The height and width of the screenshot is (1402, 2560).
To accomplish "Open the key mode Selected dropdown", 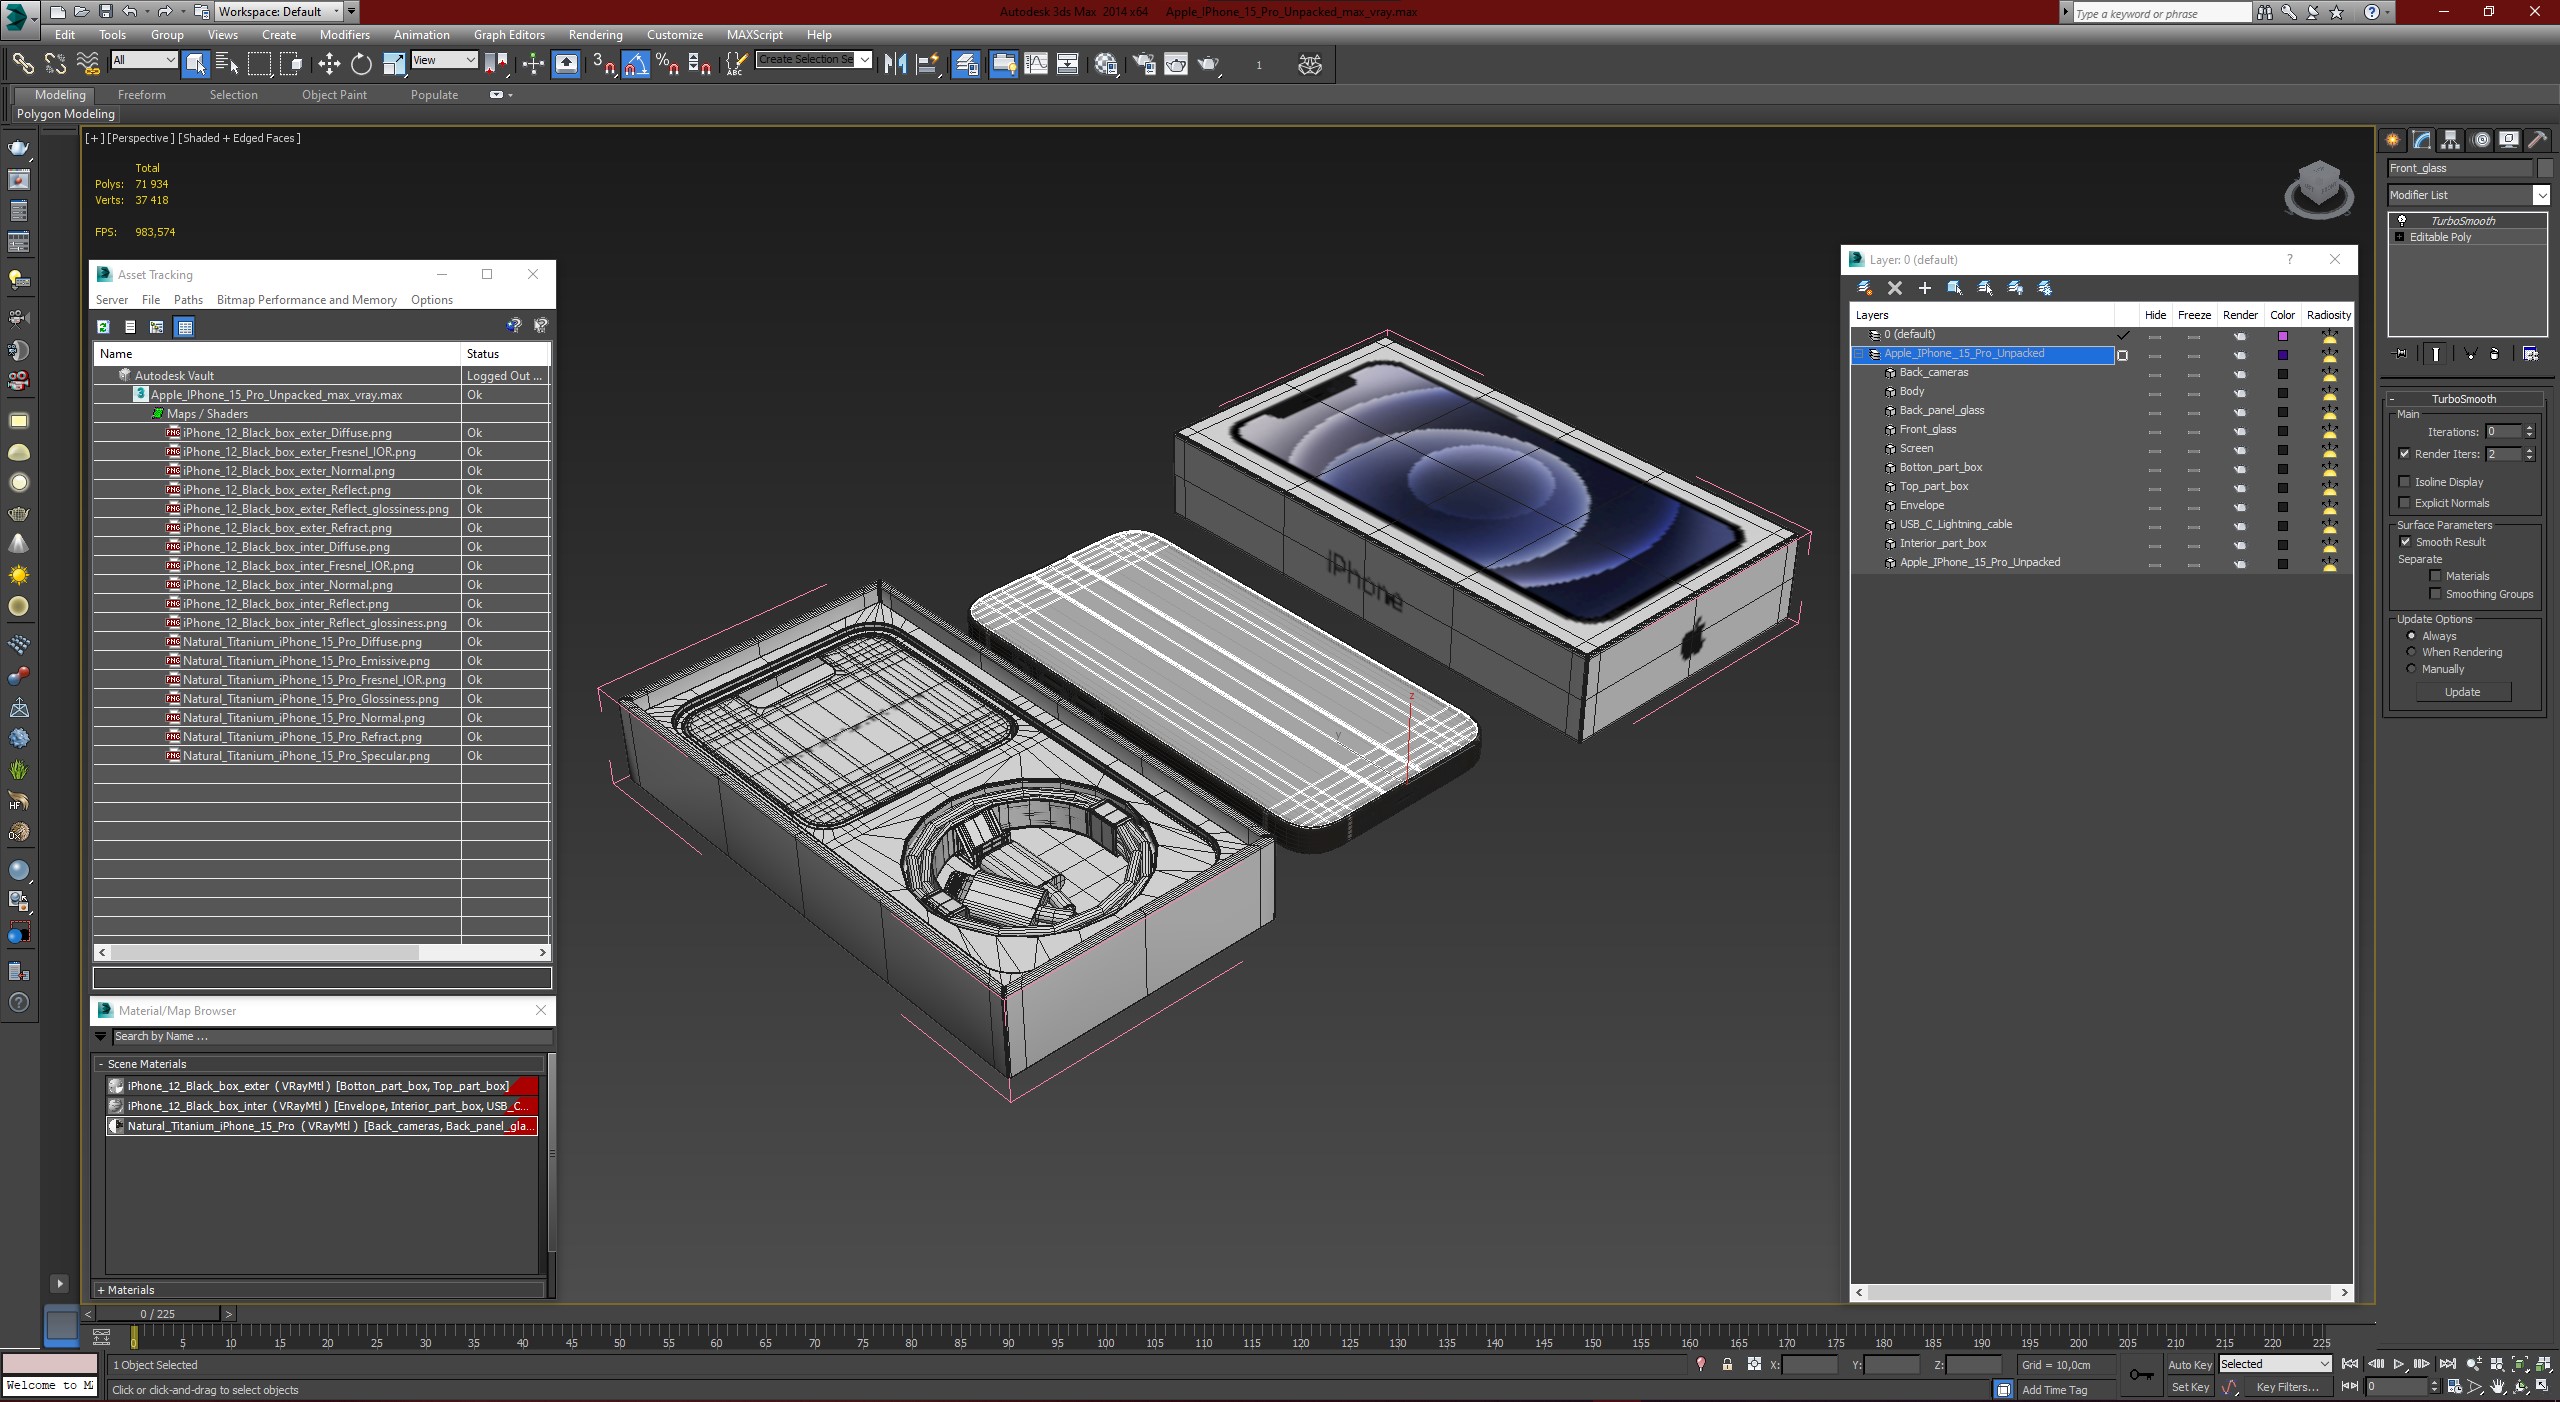I will click(x=2275, y=1364).
